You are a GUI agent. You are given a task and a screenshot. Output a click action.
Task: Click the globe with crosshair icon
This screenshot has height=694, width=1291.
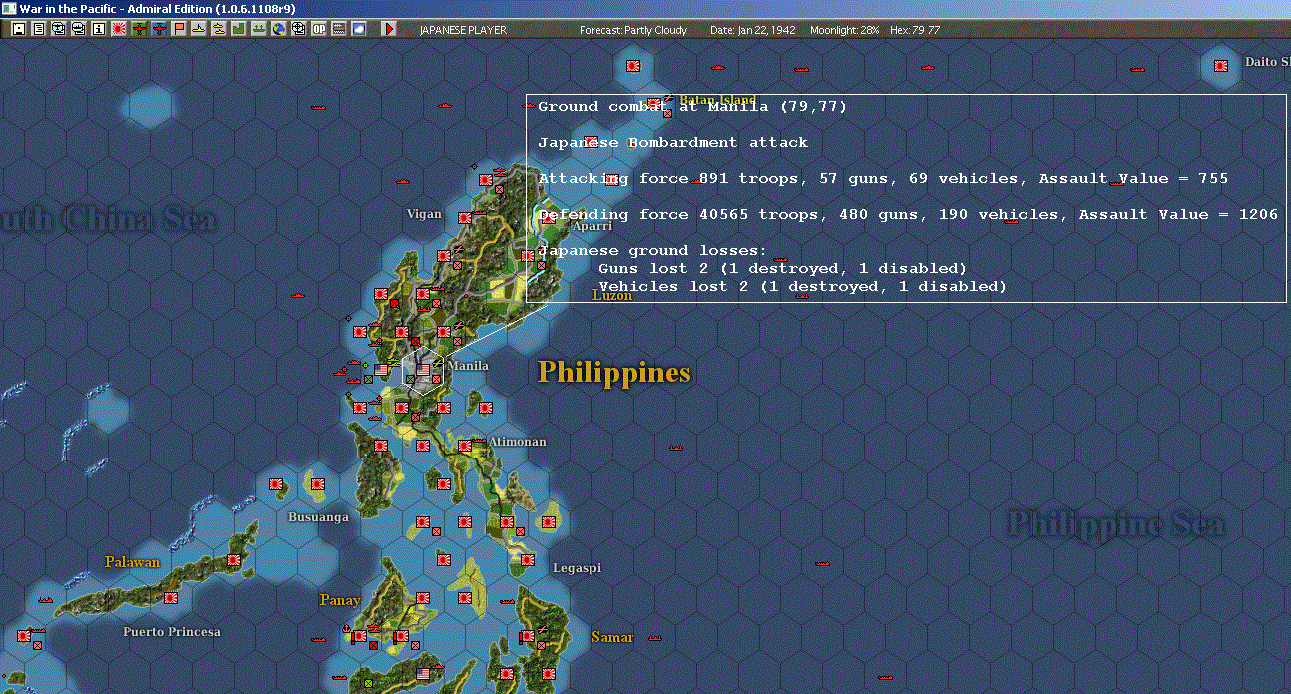298,29
